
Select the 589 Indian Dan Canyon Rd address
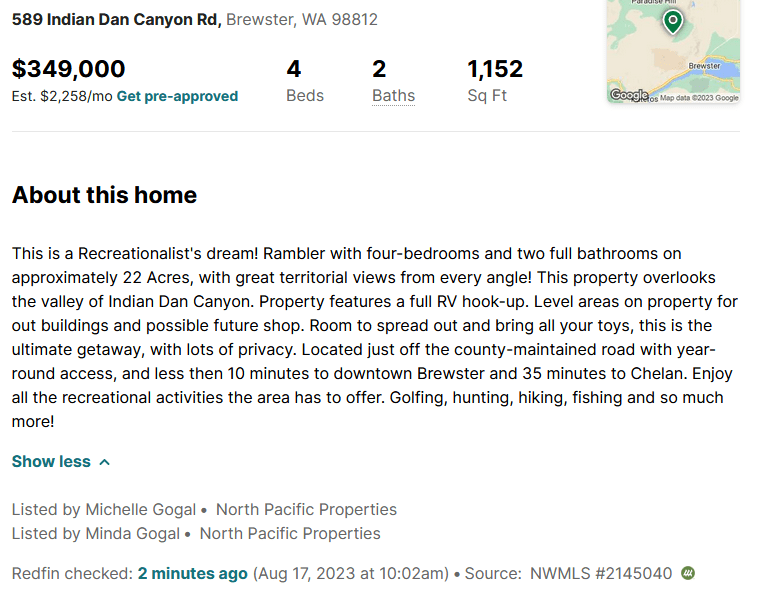(x=116, y=20)
